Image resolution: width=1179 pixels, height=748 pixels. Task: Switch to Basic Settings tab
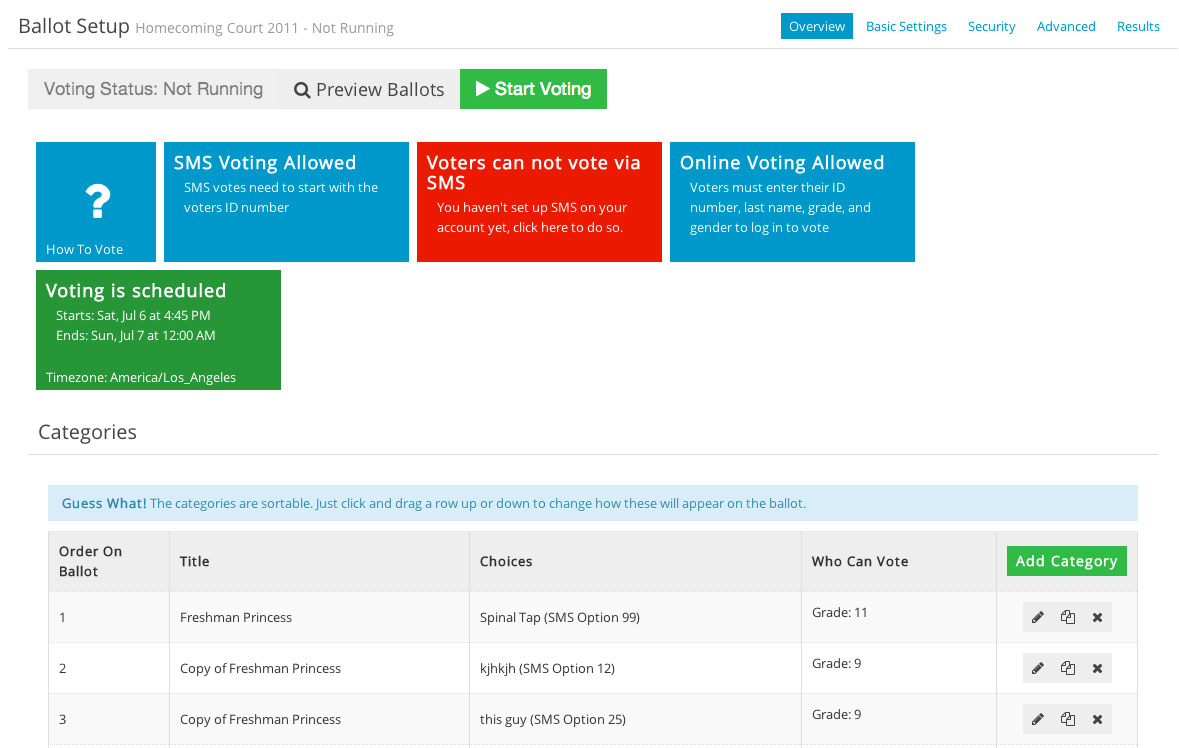click(906, 26)
